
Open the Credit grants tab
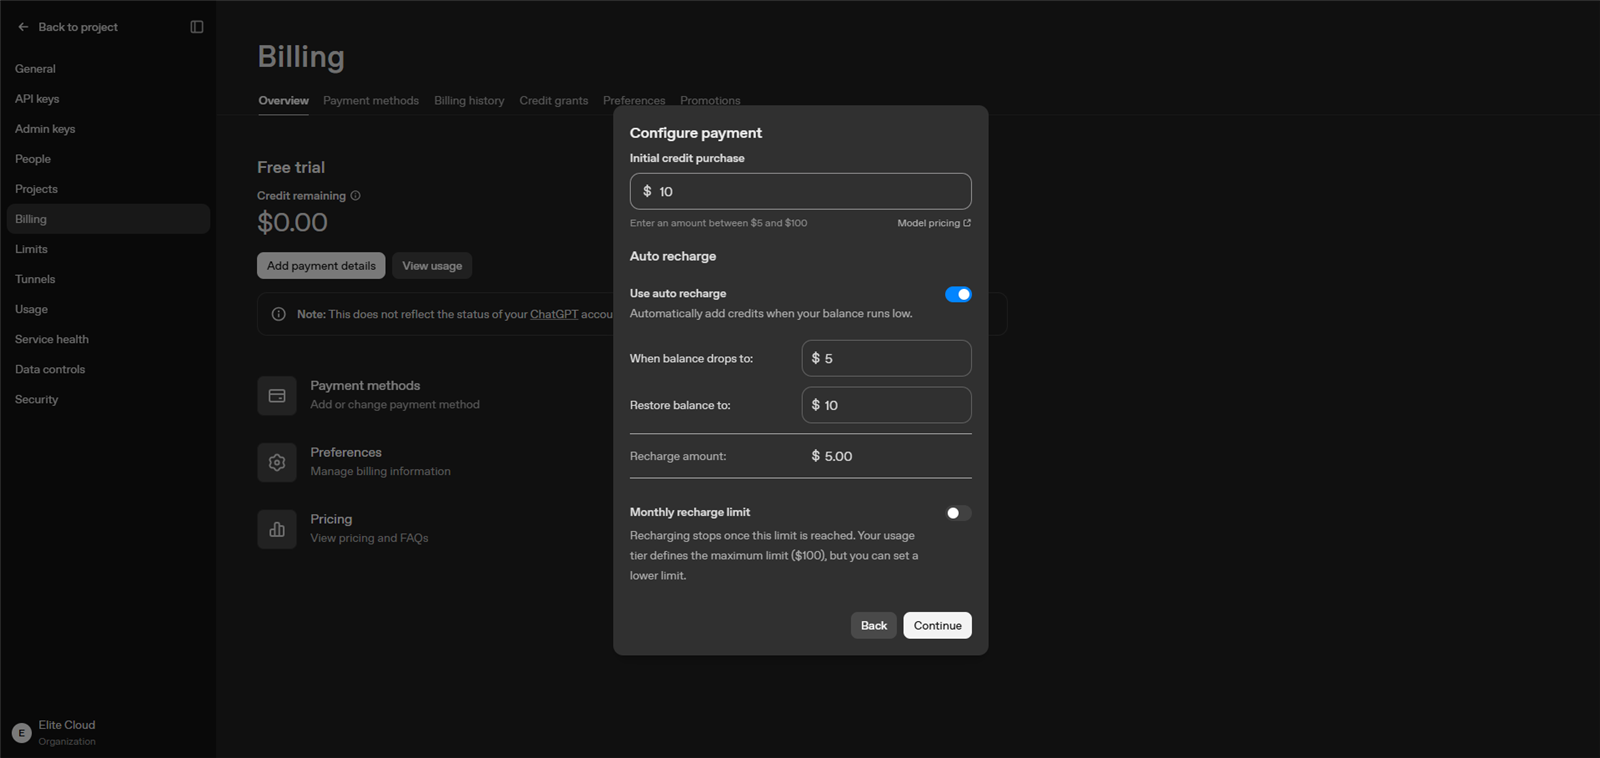click(x=554, y=101)
